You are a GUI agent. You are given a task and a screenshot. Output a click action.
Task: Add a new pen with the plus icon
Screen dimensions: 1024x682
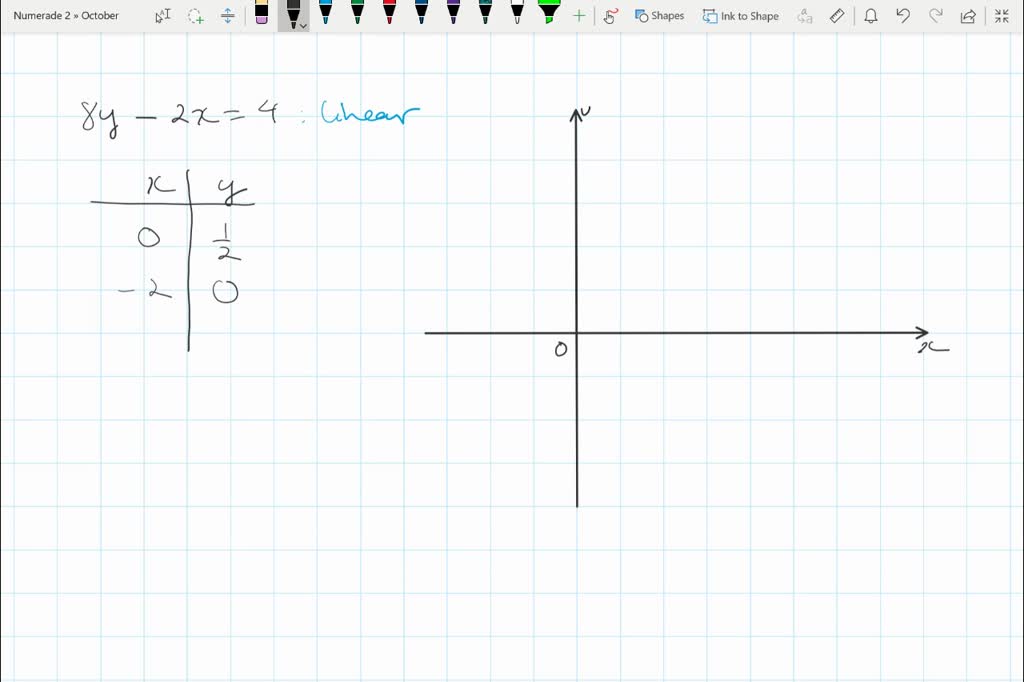(x=578, y=15)
